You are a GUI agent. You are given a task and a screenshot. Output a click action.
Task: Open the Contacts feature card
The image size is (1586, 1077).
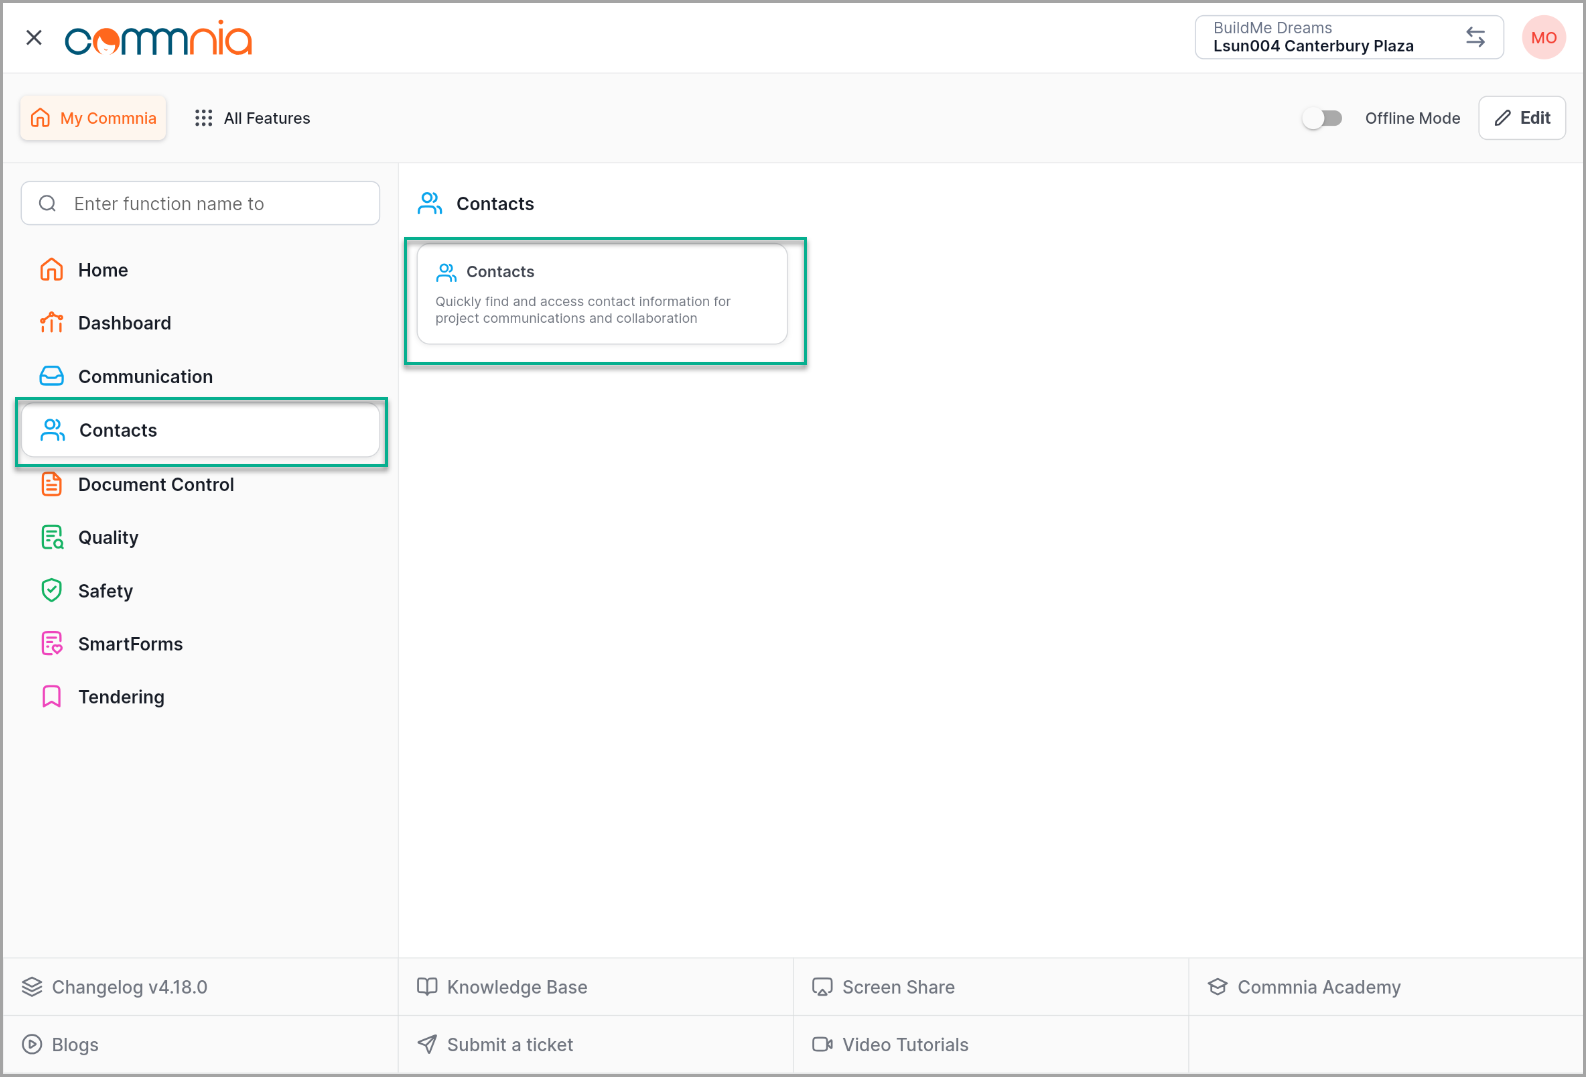(602, 294)
